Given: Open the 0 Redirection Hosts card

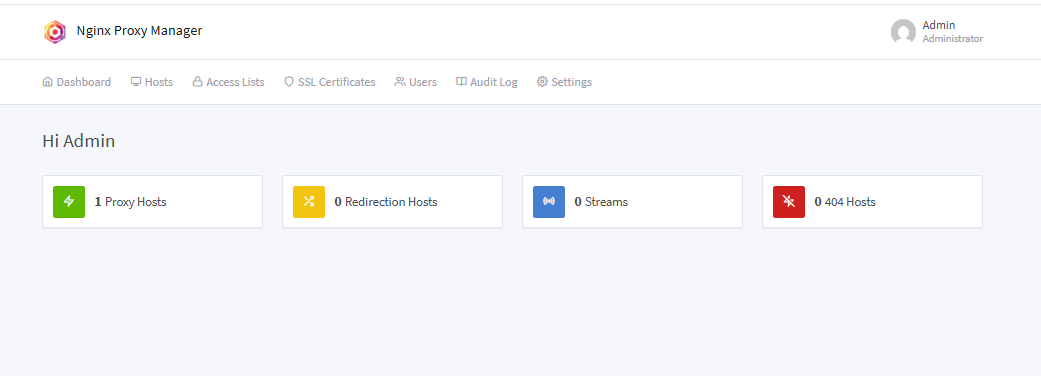Looking at the screenshot, I should point(392,202).
